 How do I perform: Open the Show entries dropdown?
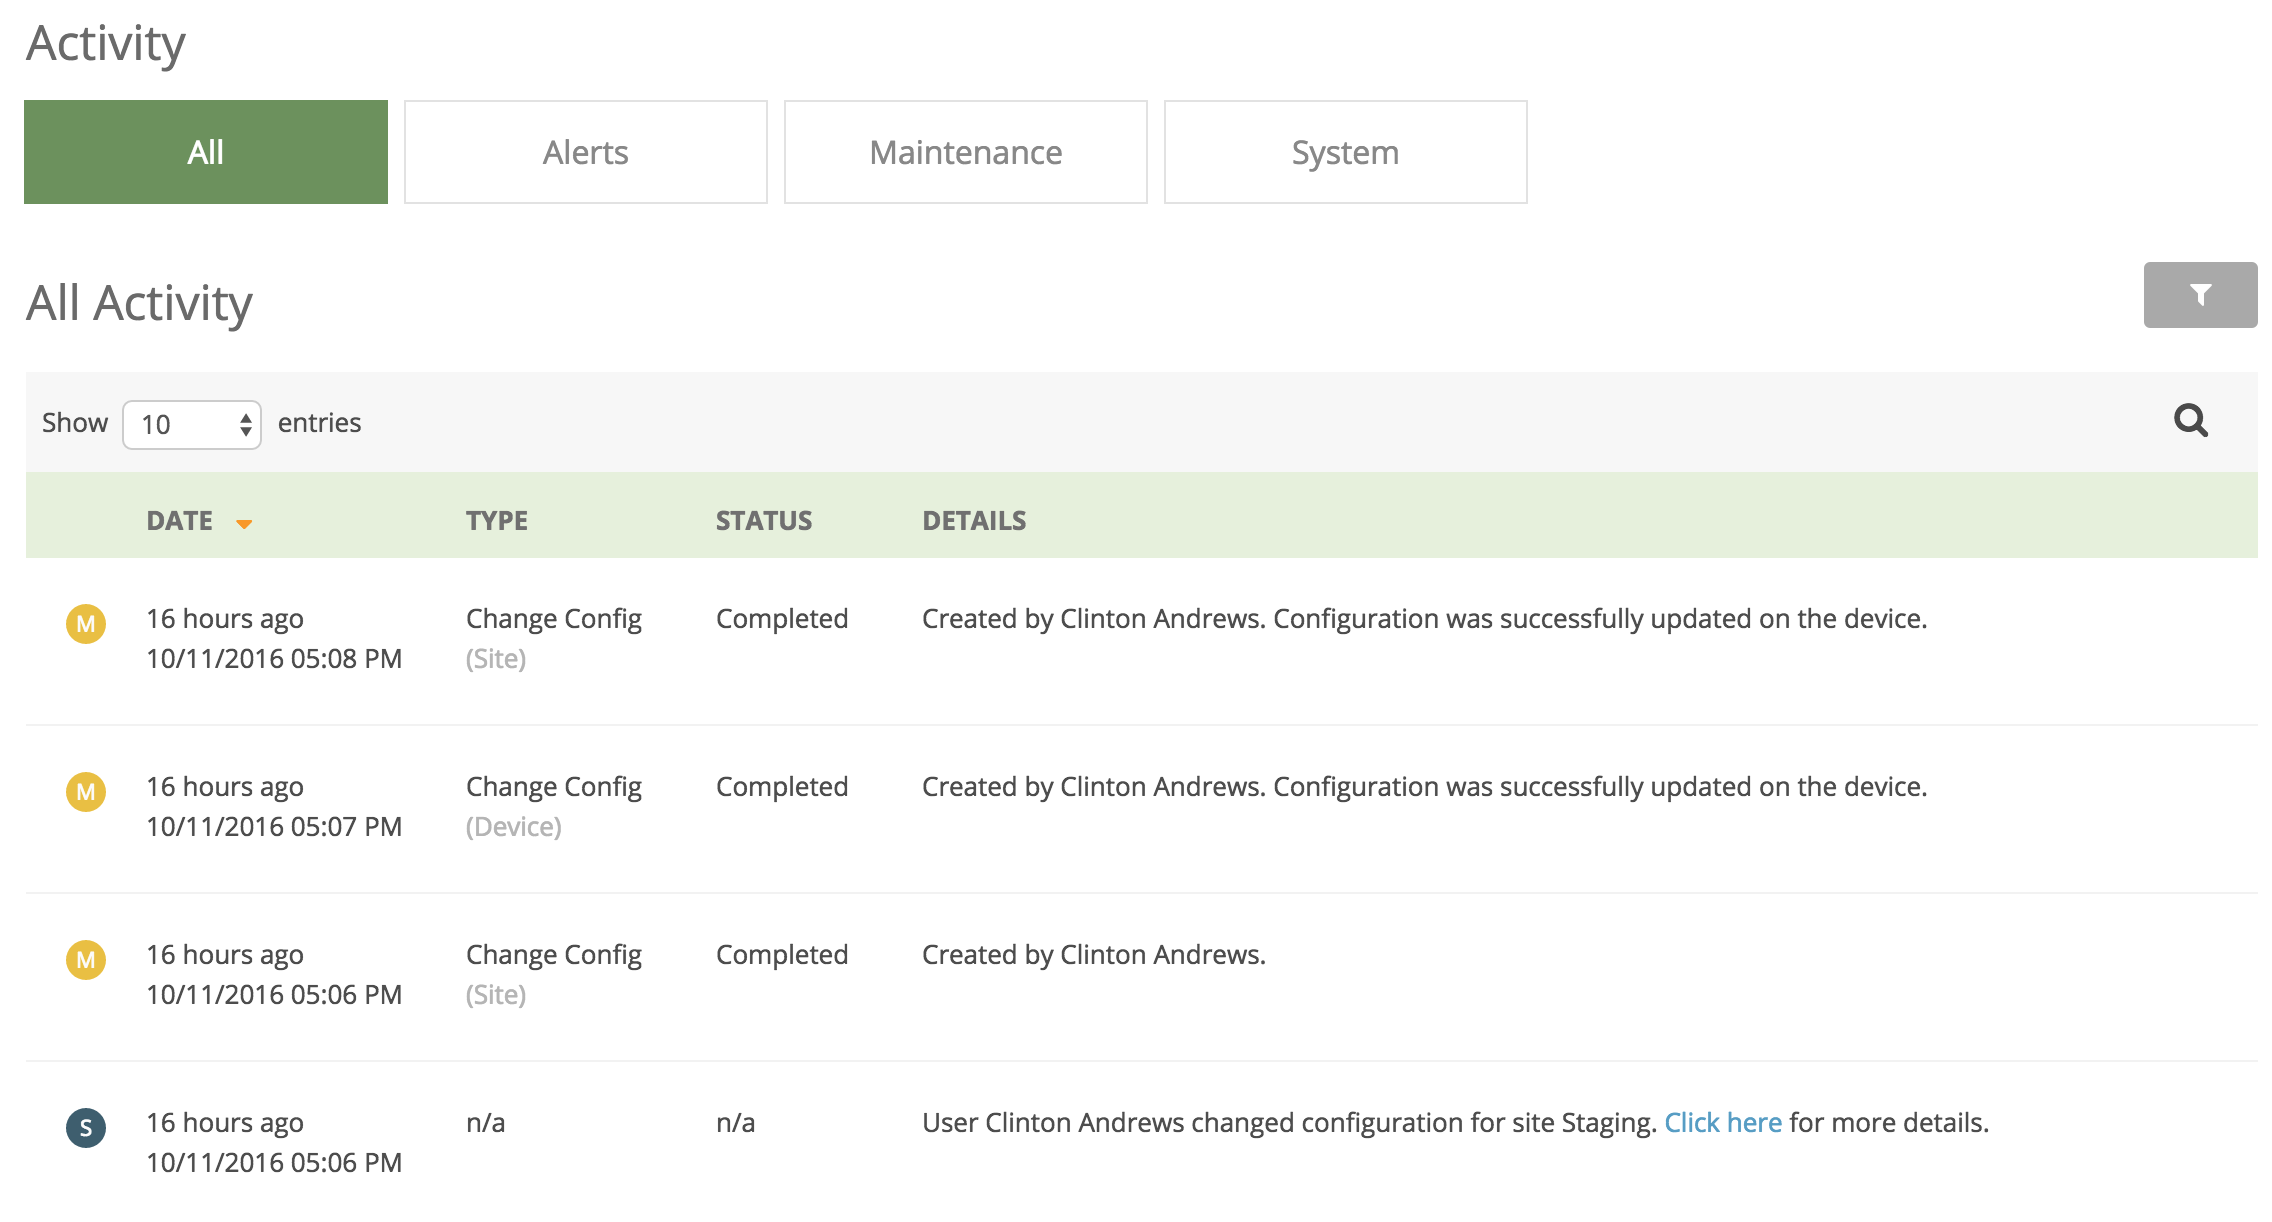[191, 424]
